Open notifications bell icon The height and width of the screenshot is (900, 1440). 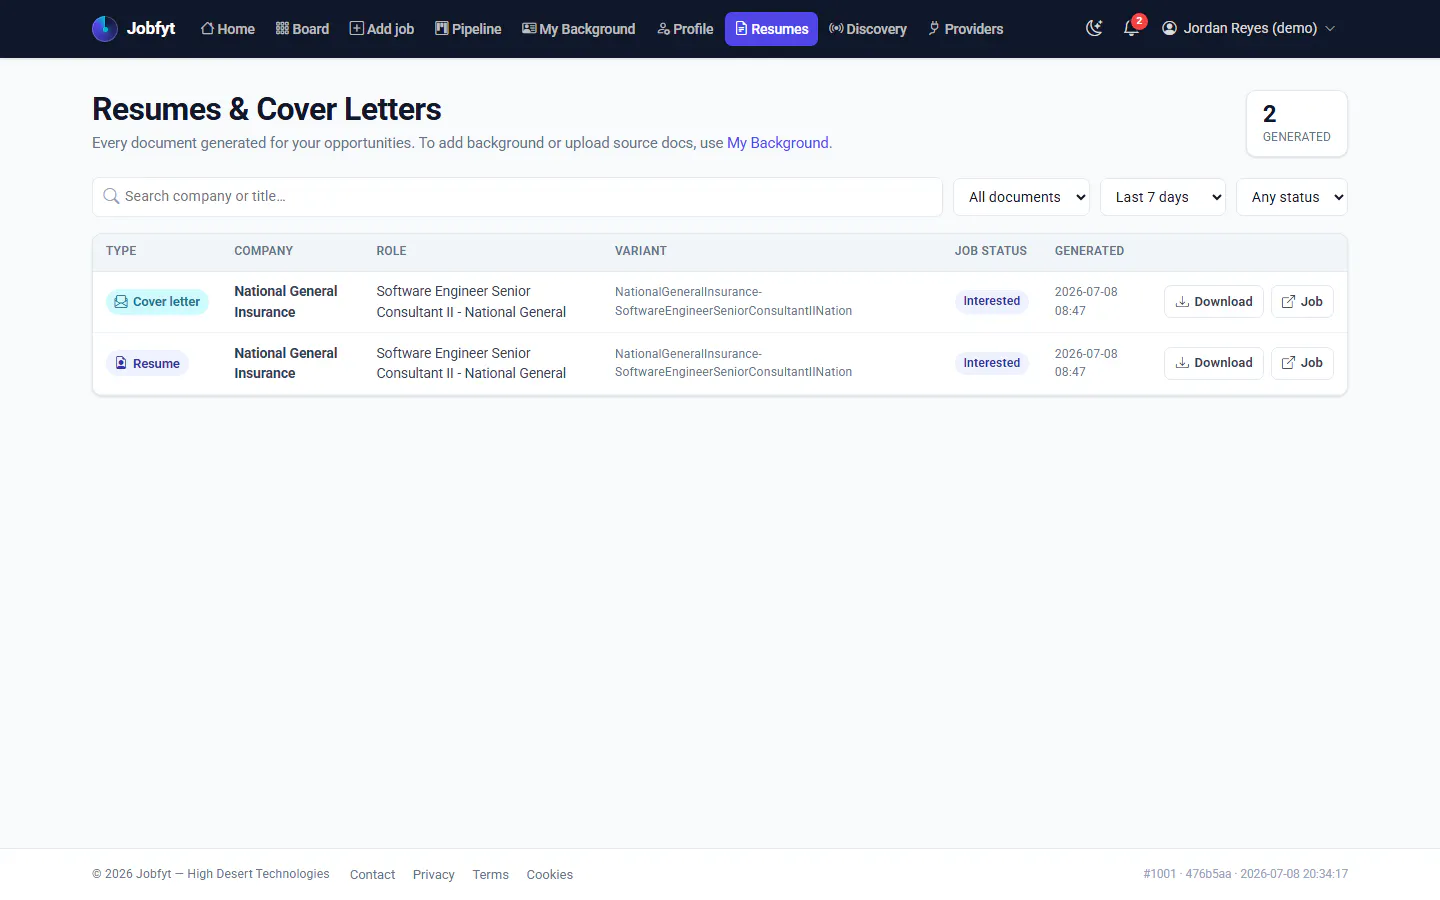pos(1132,28)
